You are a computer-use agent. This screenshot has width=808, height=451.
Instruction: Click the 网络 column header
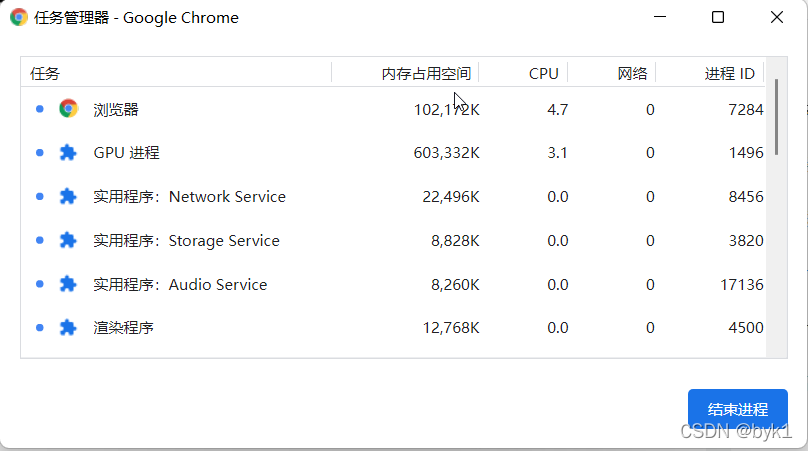tap(632, 74)
